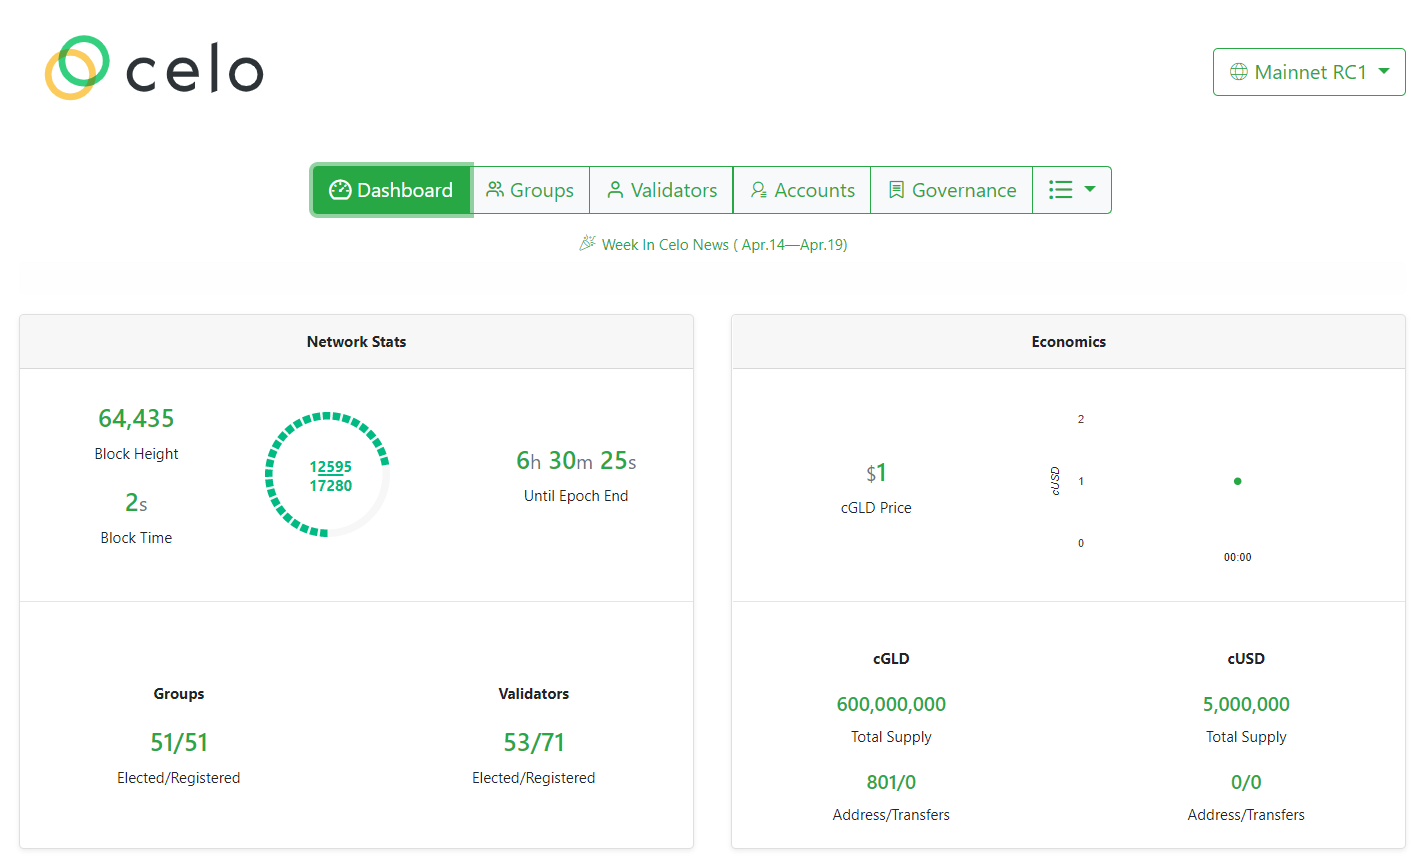Click the cGLD Price label
The height and width of the screenshot is (864, 1427).
pyautogui.click(x=876, y=508)
